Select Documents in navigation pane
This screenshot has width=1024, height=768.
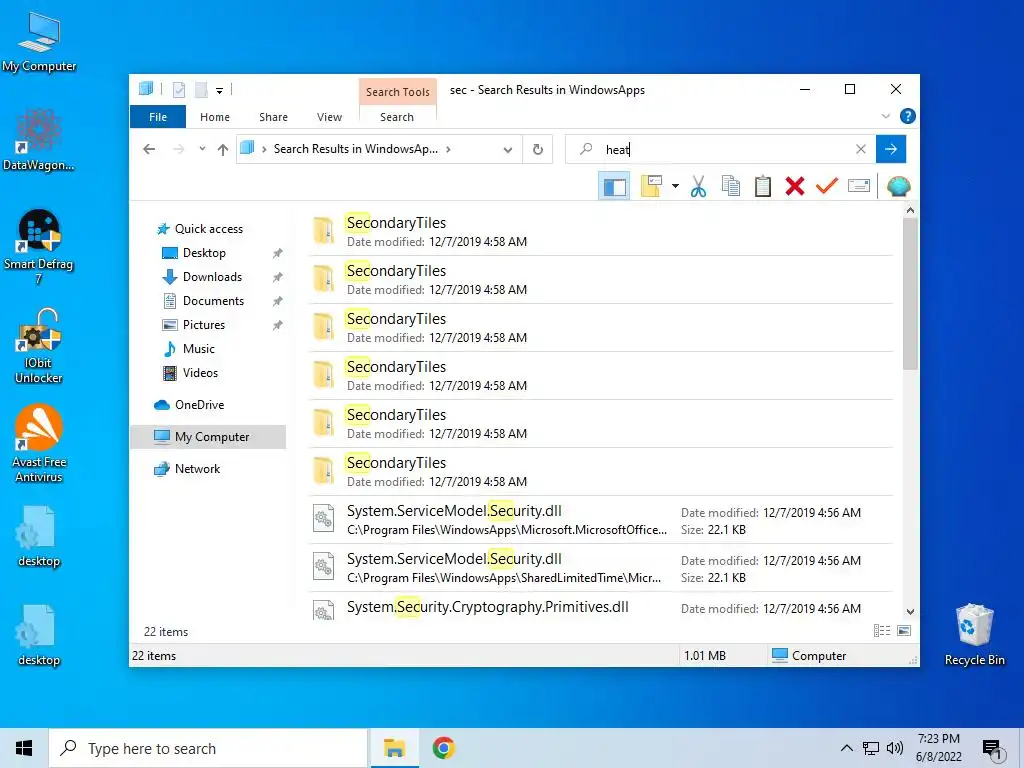click(x=213, y=301)
